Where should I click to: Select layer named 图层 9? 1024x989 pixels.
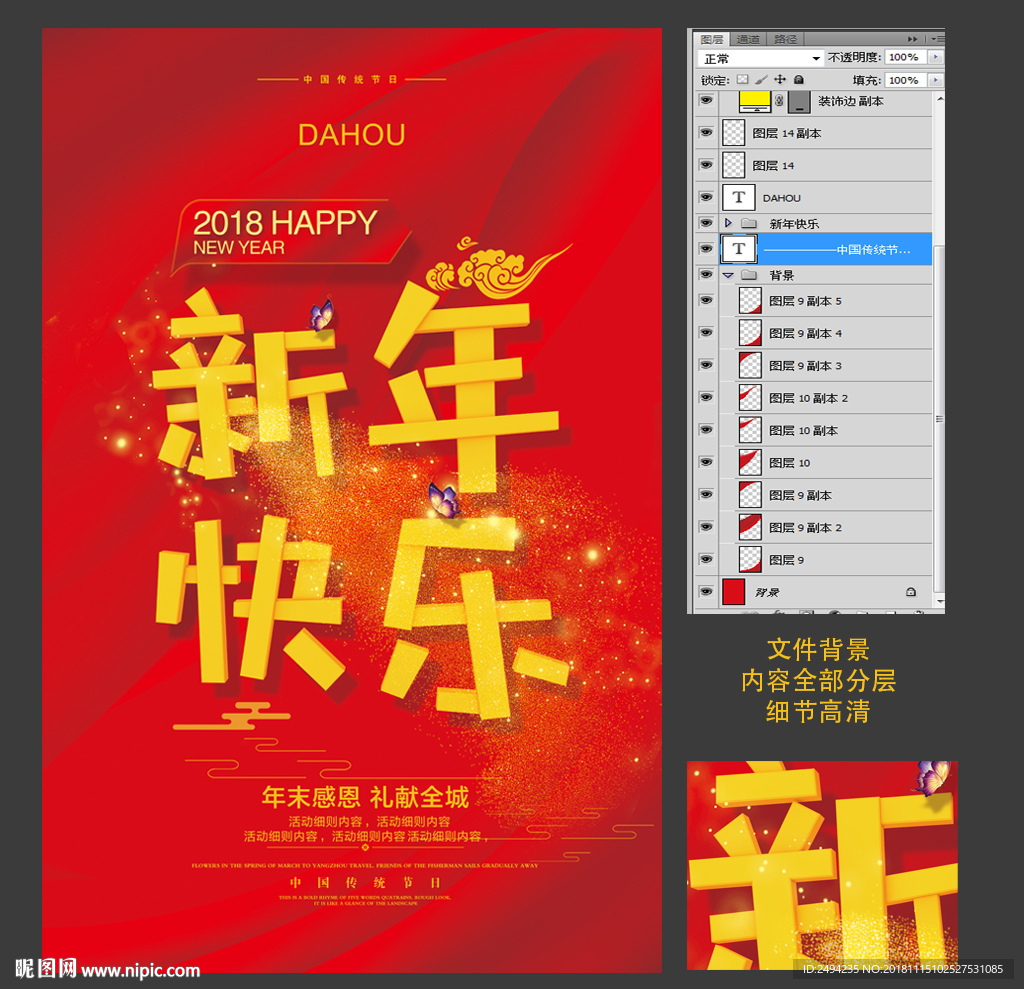tap(786, 560)
